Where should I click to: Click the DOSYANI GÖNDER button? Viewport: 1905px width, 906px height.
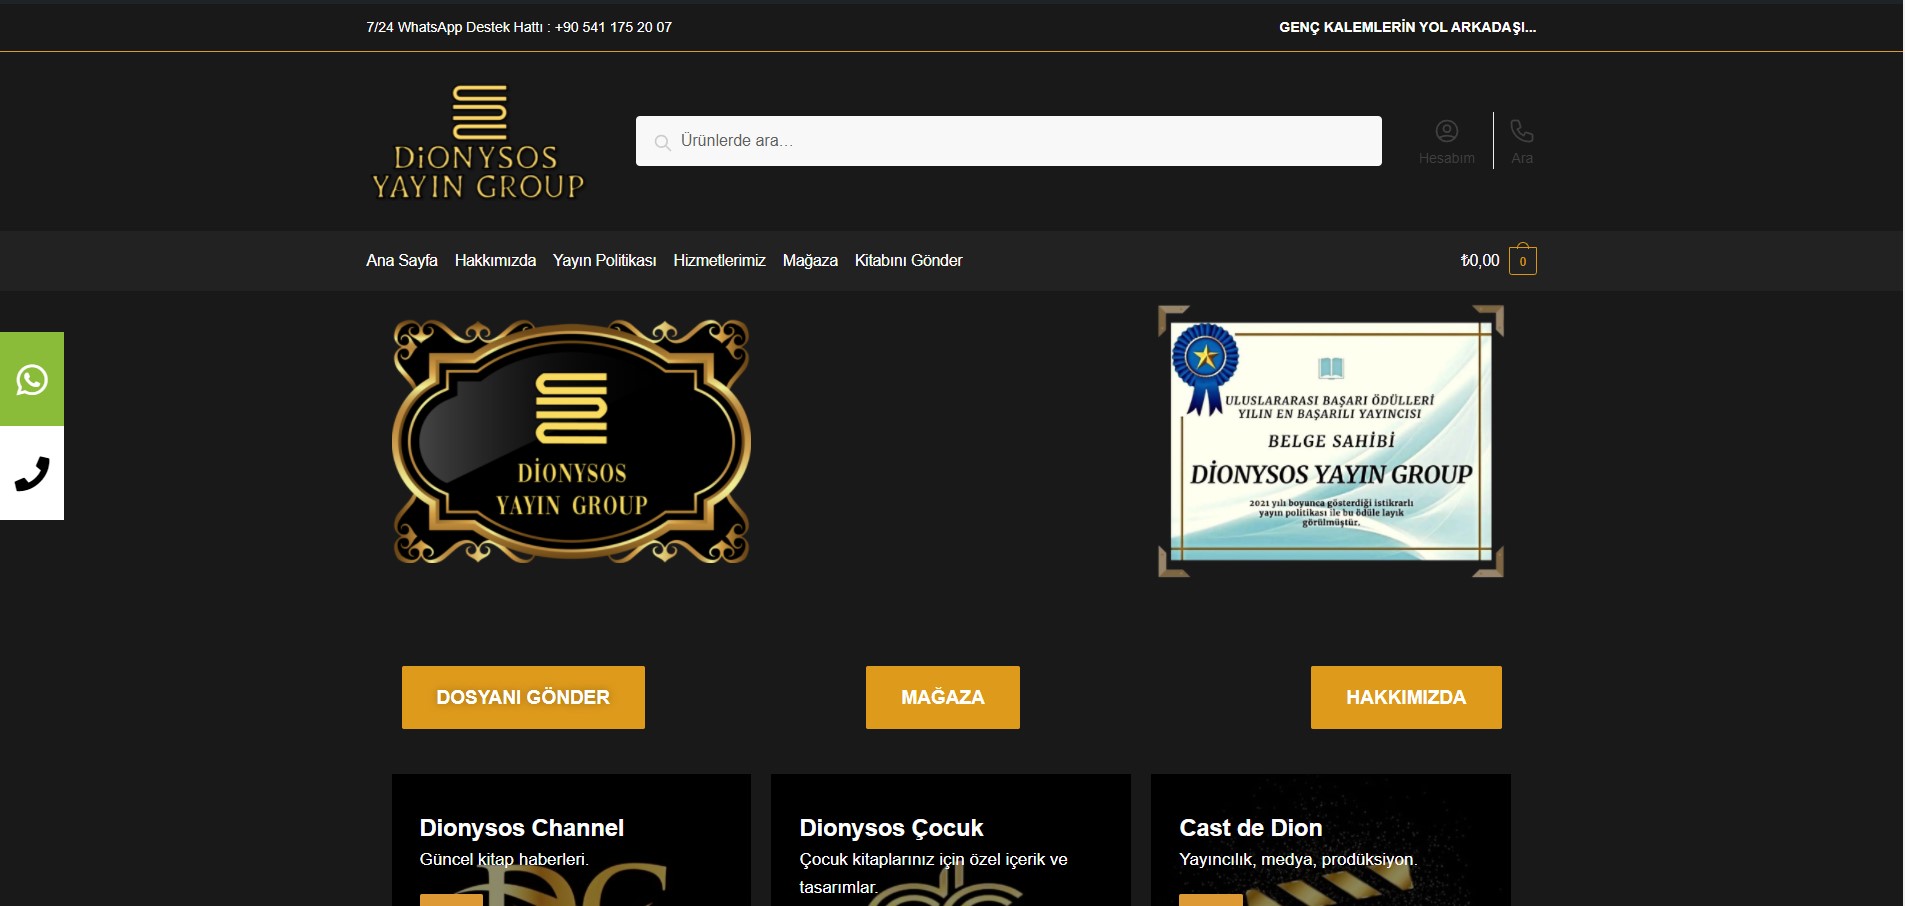click(523, 697)
